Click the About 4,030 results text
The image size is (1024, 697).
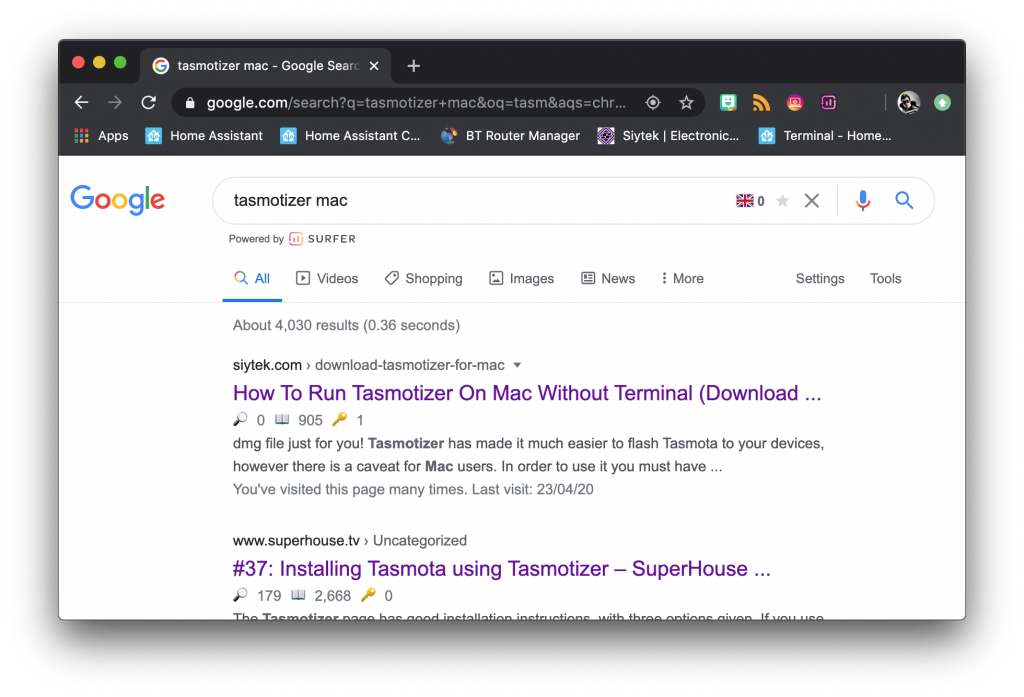point(346,325)
